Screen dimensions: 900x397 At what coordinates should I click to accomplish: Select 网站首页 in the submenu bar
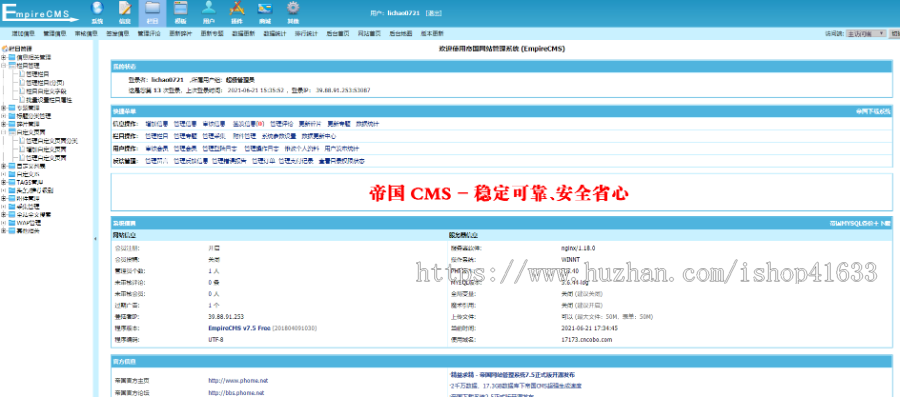[x=370, y=34]
